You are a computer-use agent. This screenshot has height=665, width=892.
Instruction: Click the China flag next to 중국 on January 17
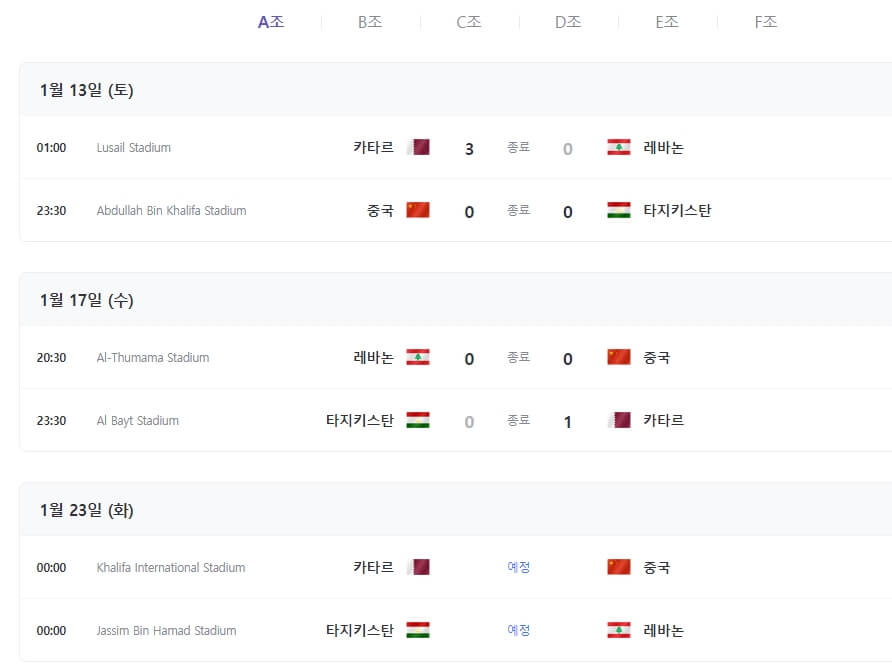click(618, 357)
